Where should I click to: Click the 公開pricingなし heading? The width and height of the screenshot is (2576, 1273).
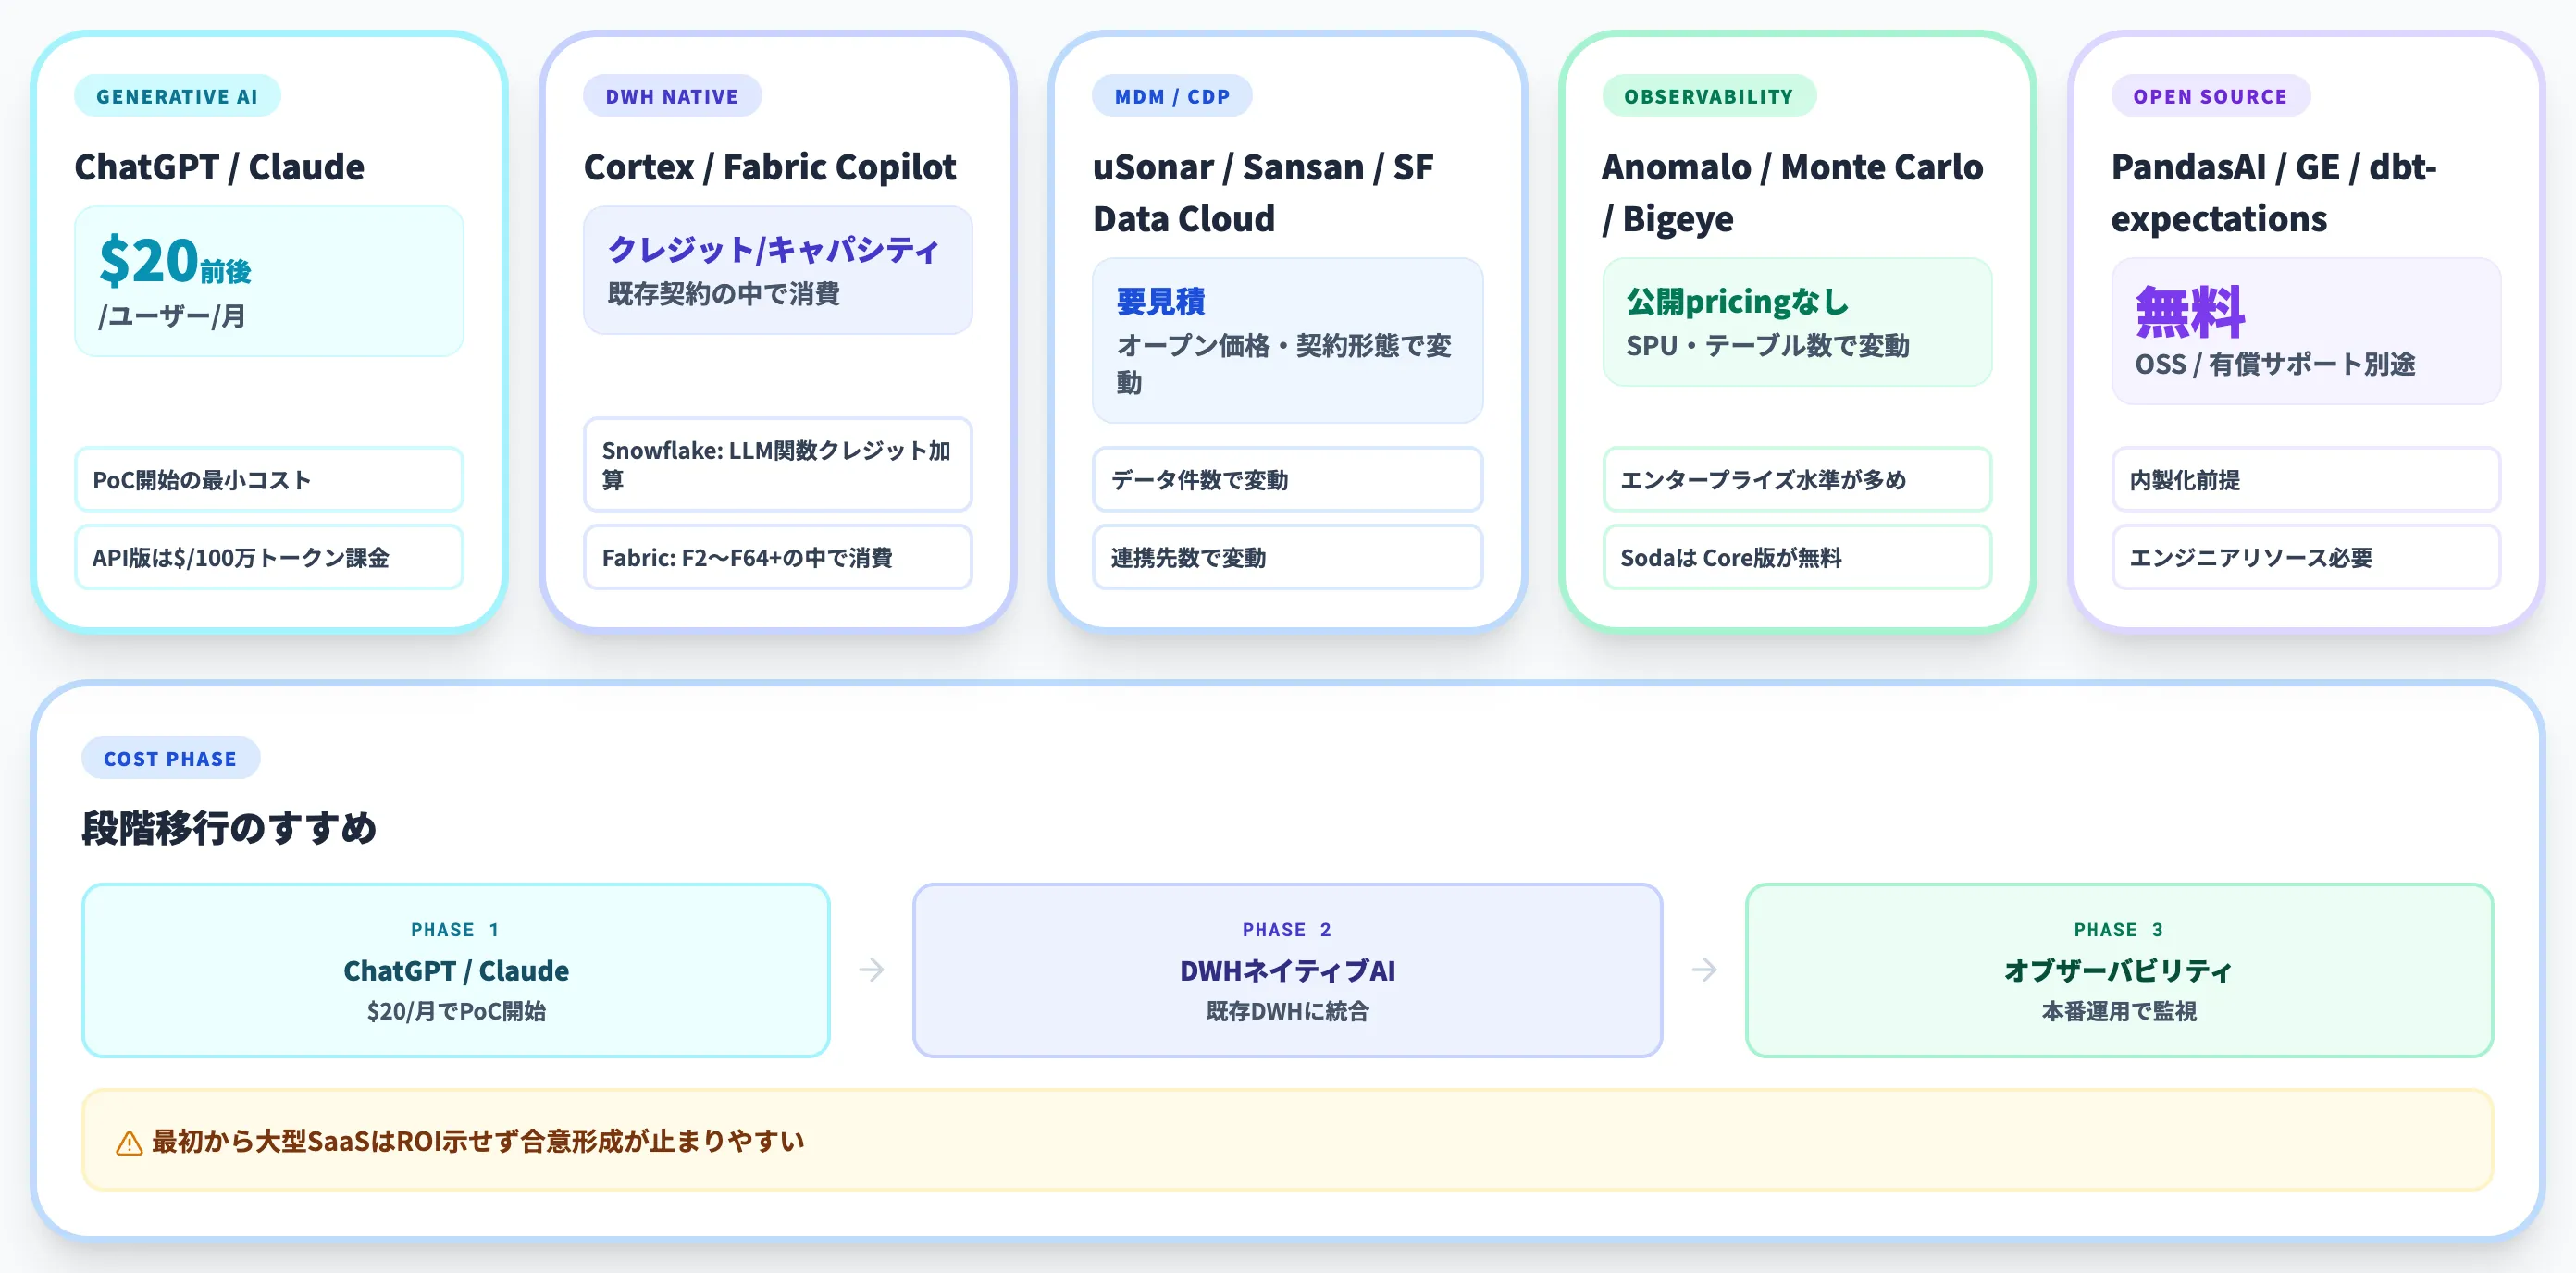point(1738,300)
